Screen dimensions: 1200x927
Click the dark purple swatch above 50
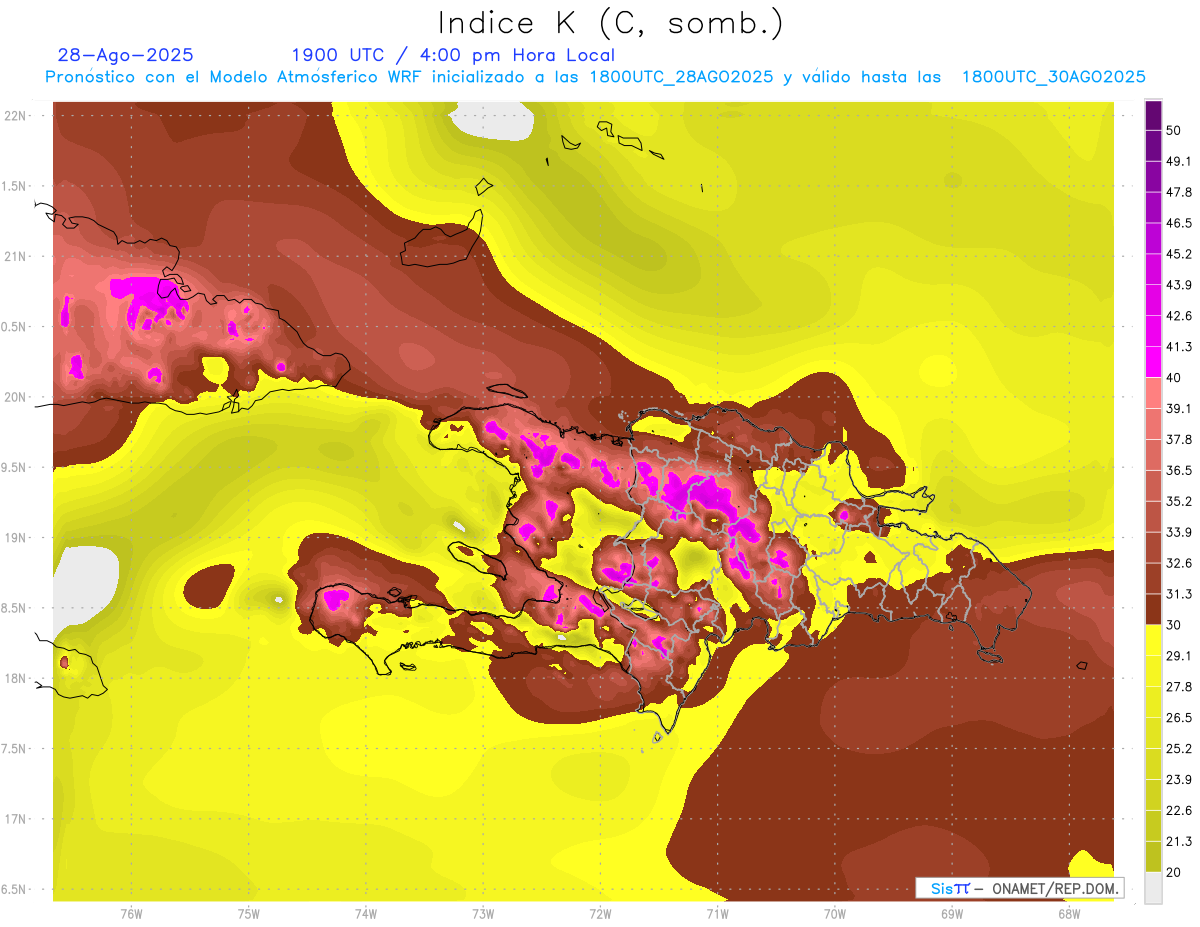(x=1153, y=115)
